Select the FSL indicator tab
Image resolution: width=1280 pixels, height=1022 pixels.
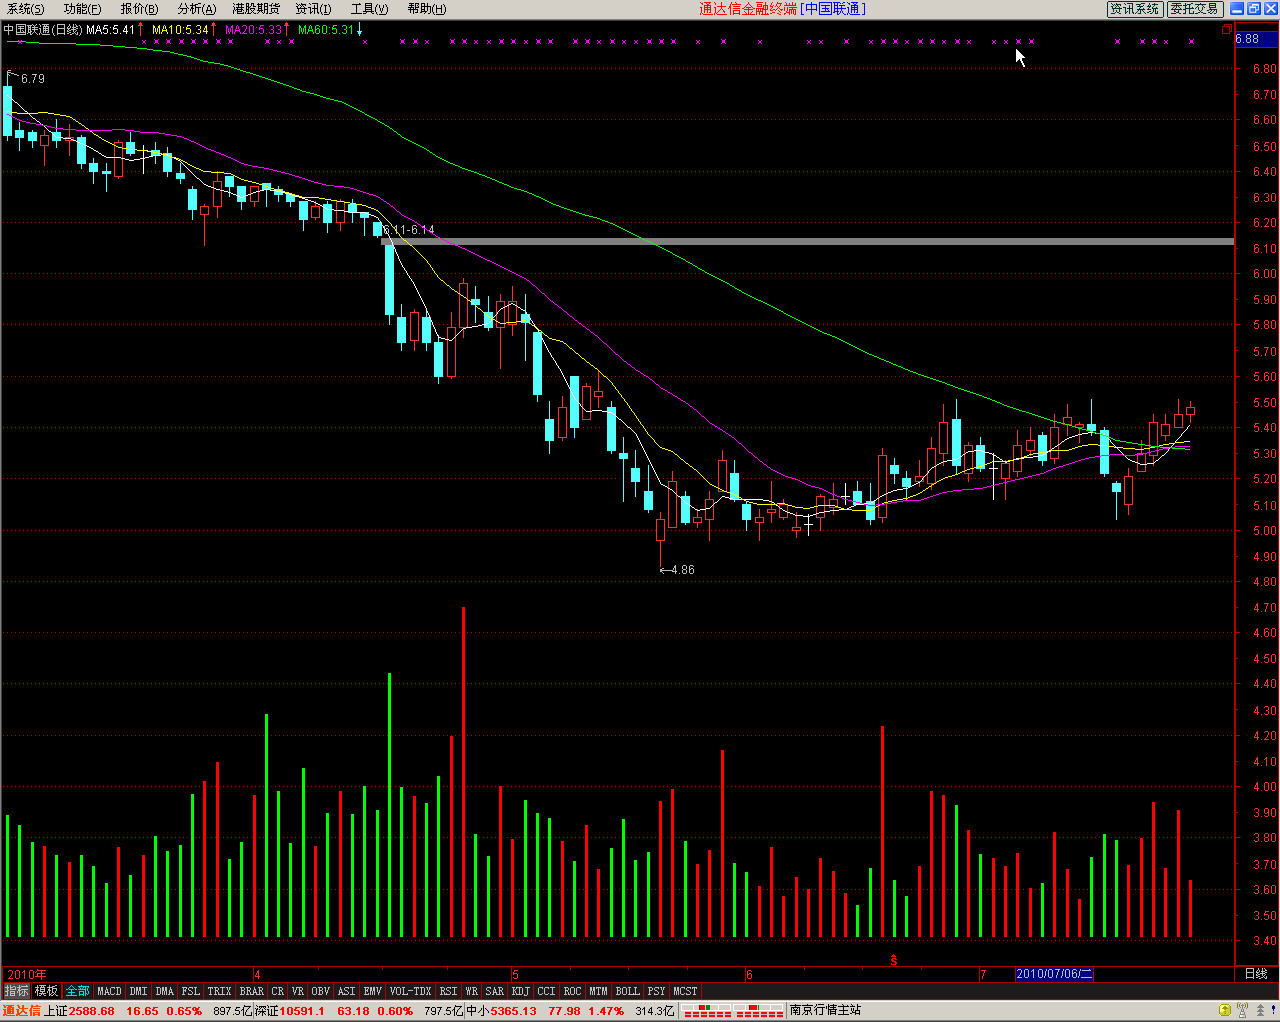click(x=191, y=991)
